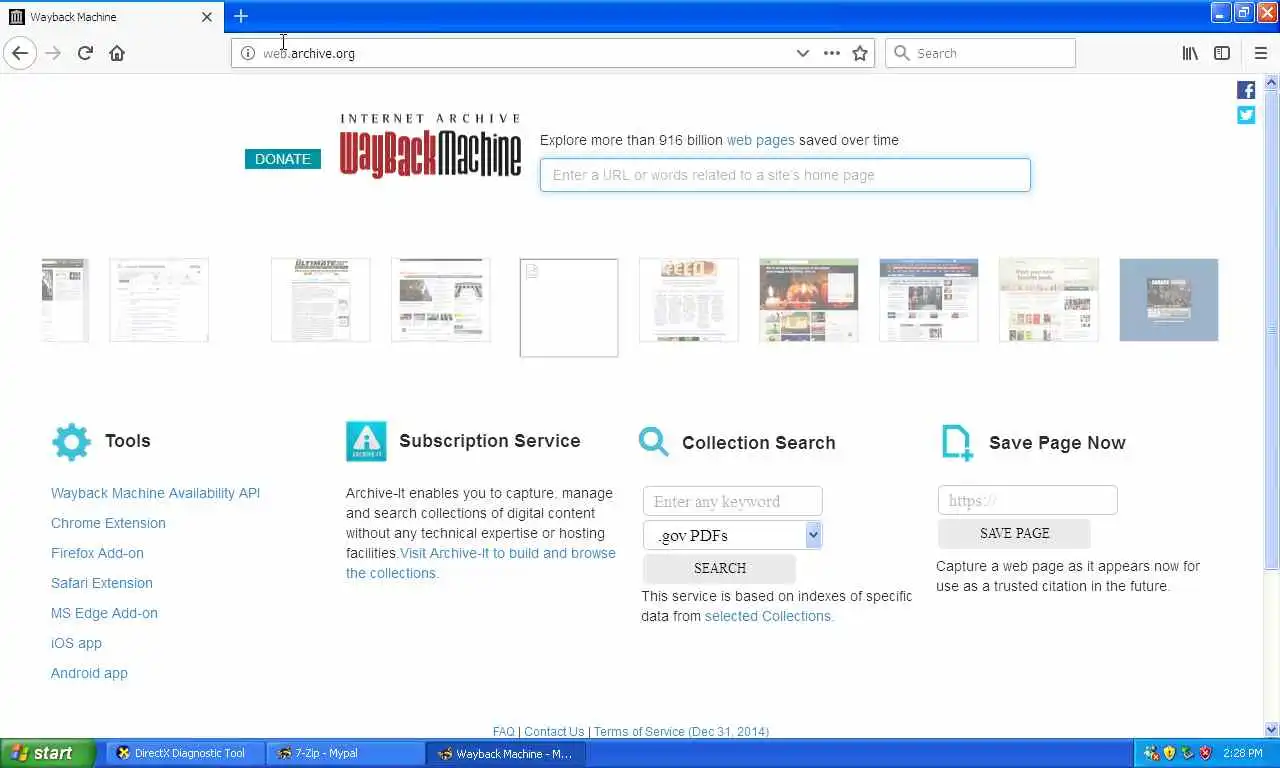Select the Wayback Machine browser tab
The image size is (1280, 768).
coord(110,17)
